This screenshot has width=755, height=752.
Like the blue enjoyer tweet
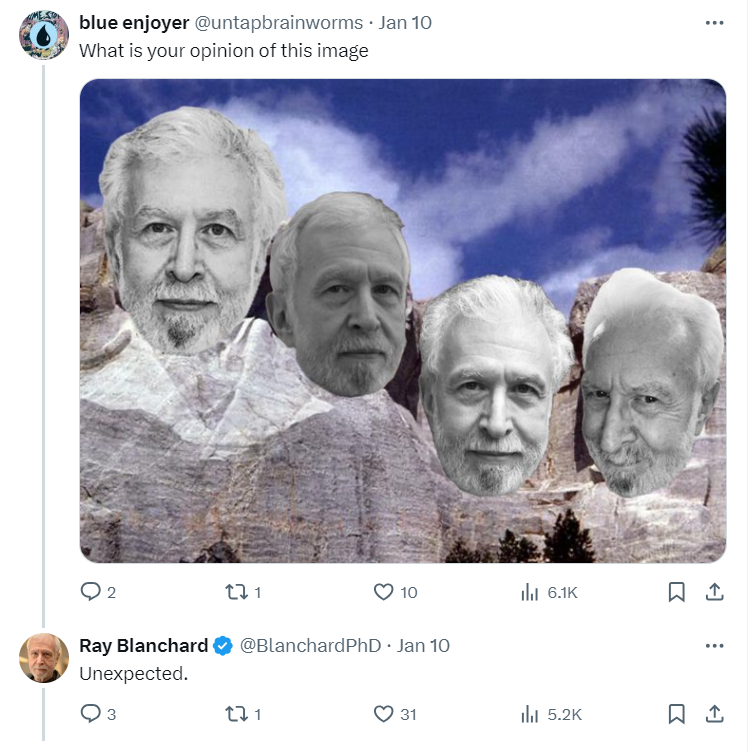[x=395, y=592]
